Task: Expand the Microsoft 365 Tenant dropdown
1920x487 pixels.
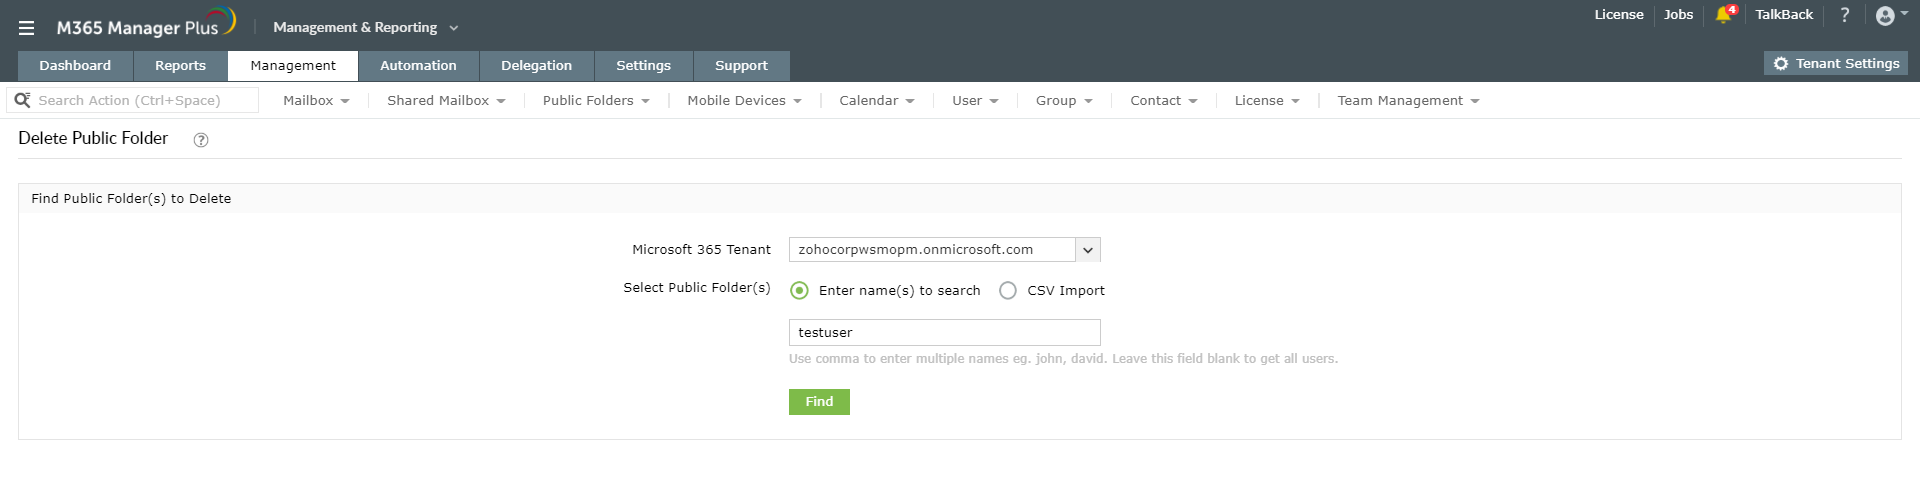Action: tap(1088, 250)
